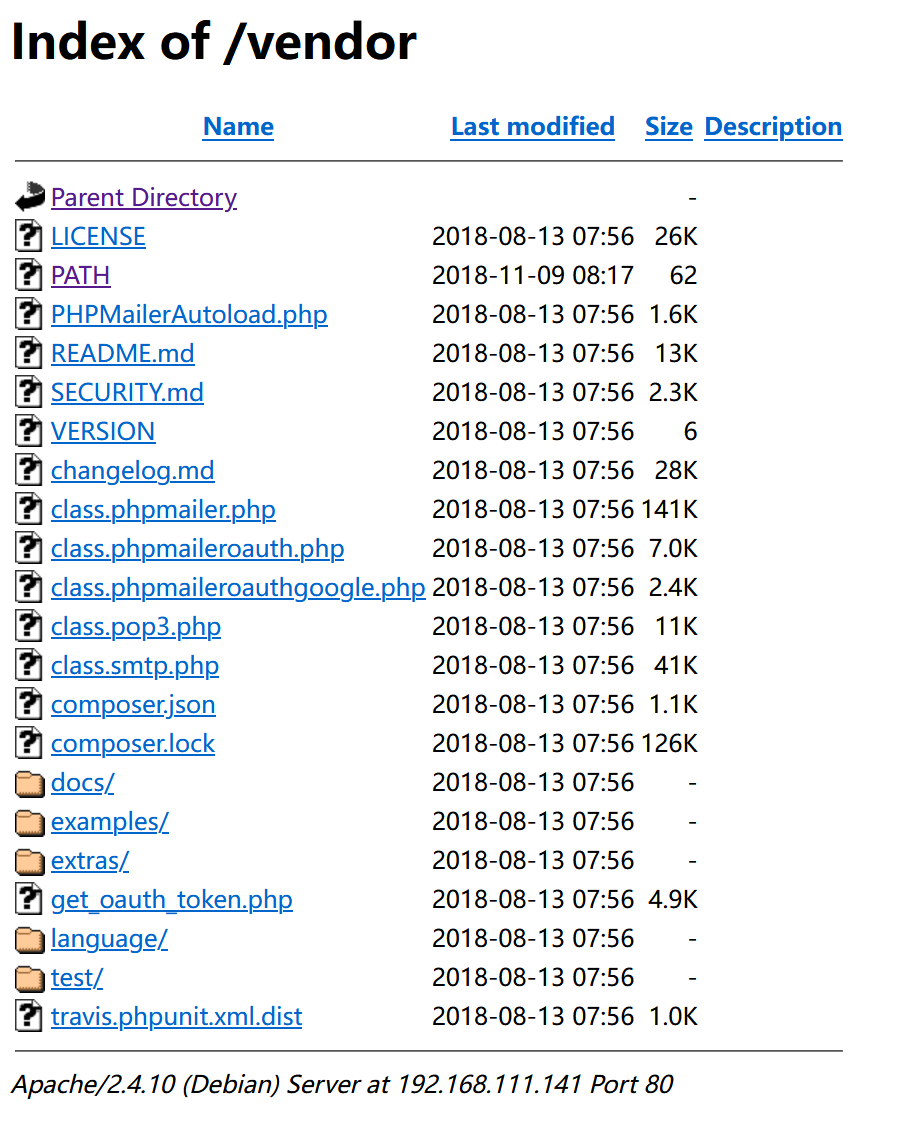Open travis.phpunit.xml.dist file link
Viewport: 914px width, 1135px height.
176,1017
